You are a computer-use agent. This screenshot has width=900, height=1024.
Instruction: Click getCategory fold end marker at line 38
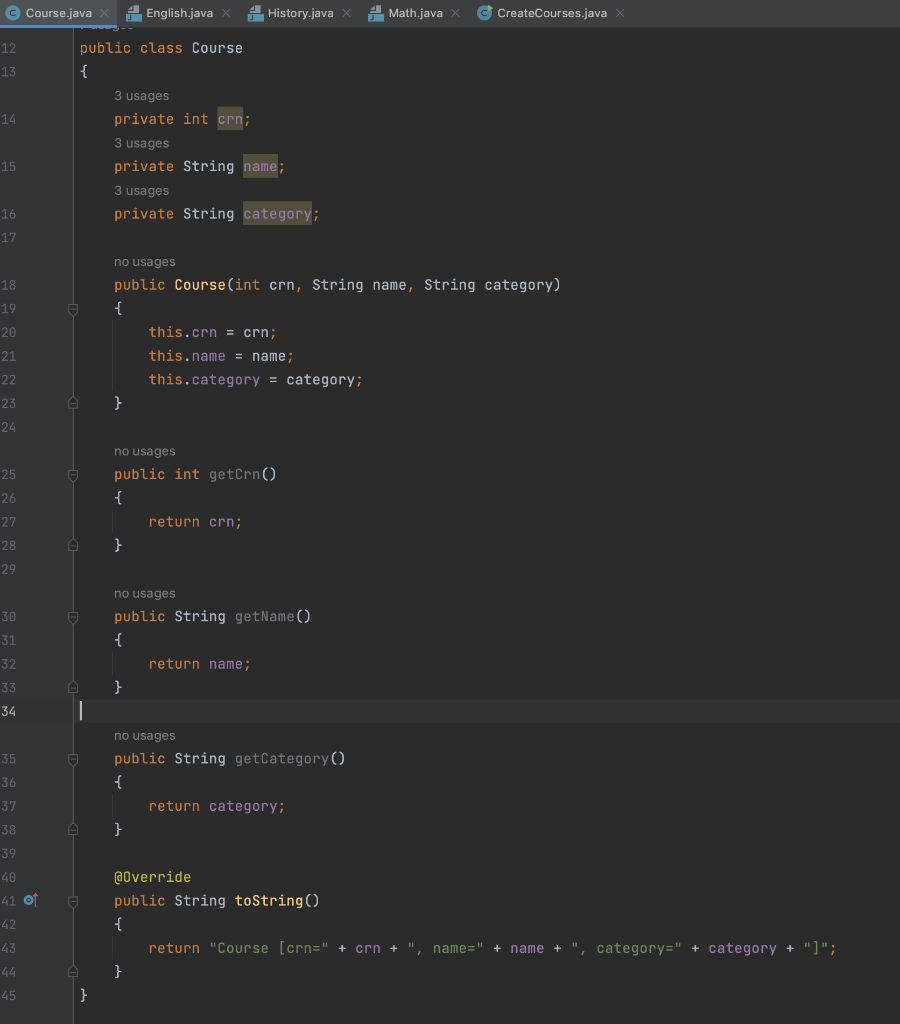(73, 830)
